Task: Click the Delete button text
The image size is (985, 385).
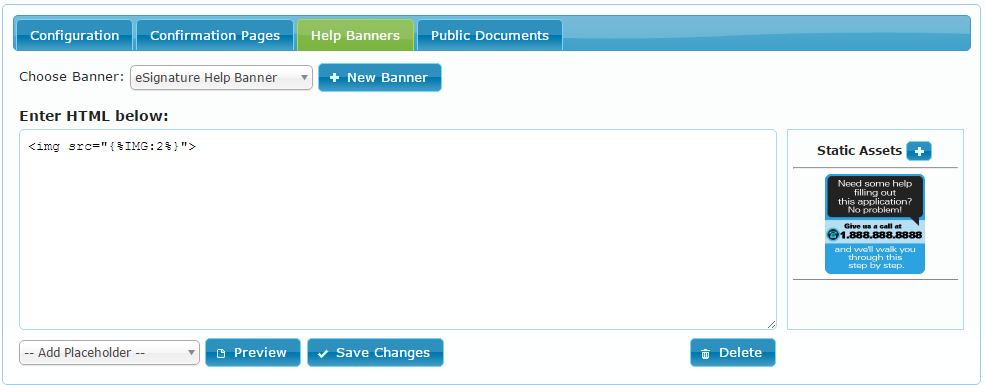Action: [741, 353]
